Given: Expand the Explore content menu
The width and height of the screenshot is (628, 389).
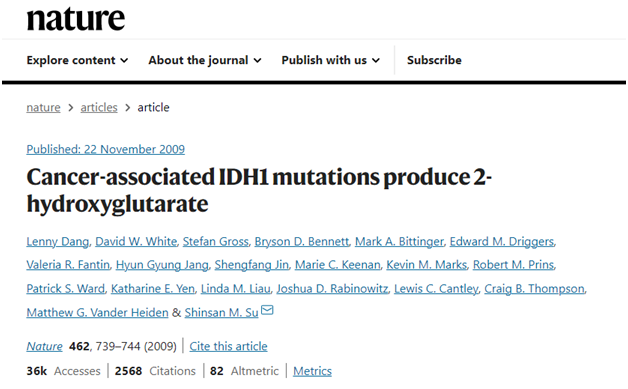Looking at the screenshot, I should 77,60.
